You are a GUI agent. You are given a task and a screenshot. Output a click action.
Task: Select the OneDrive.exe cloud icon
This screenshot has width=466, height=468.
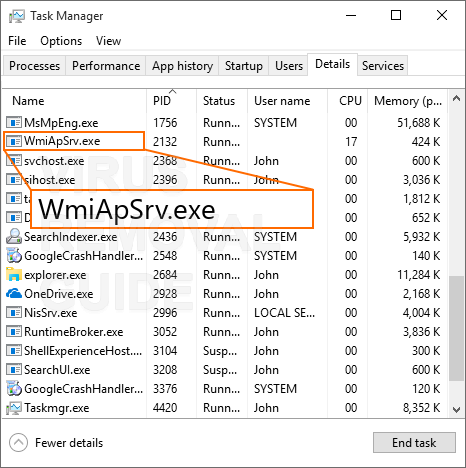point(14,293)
